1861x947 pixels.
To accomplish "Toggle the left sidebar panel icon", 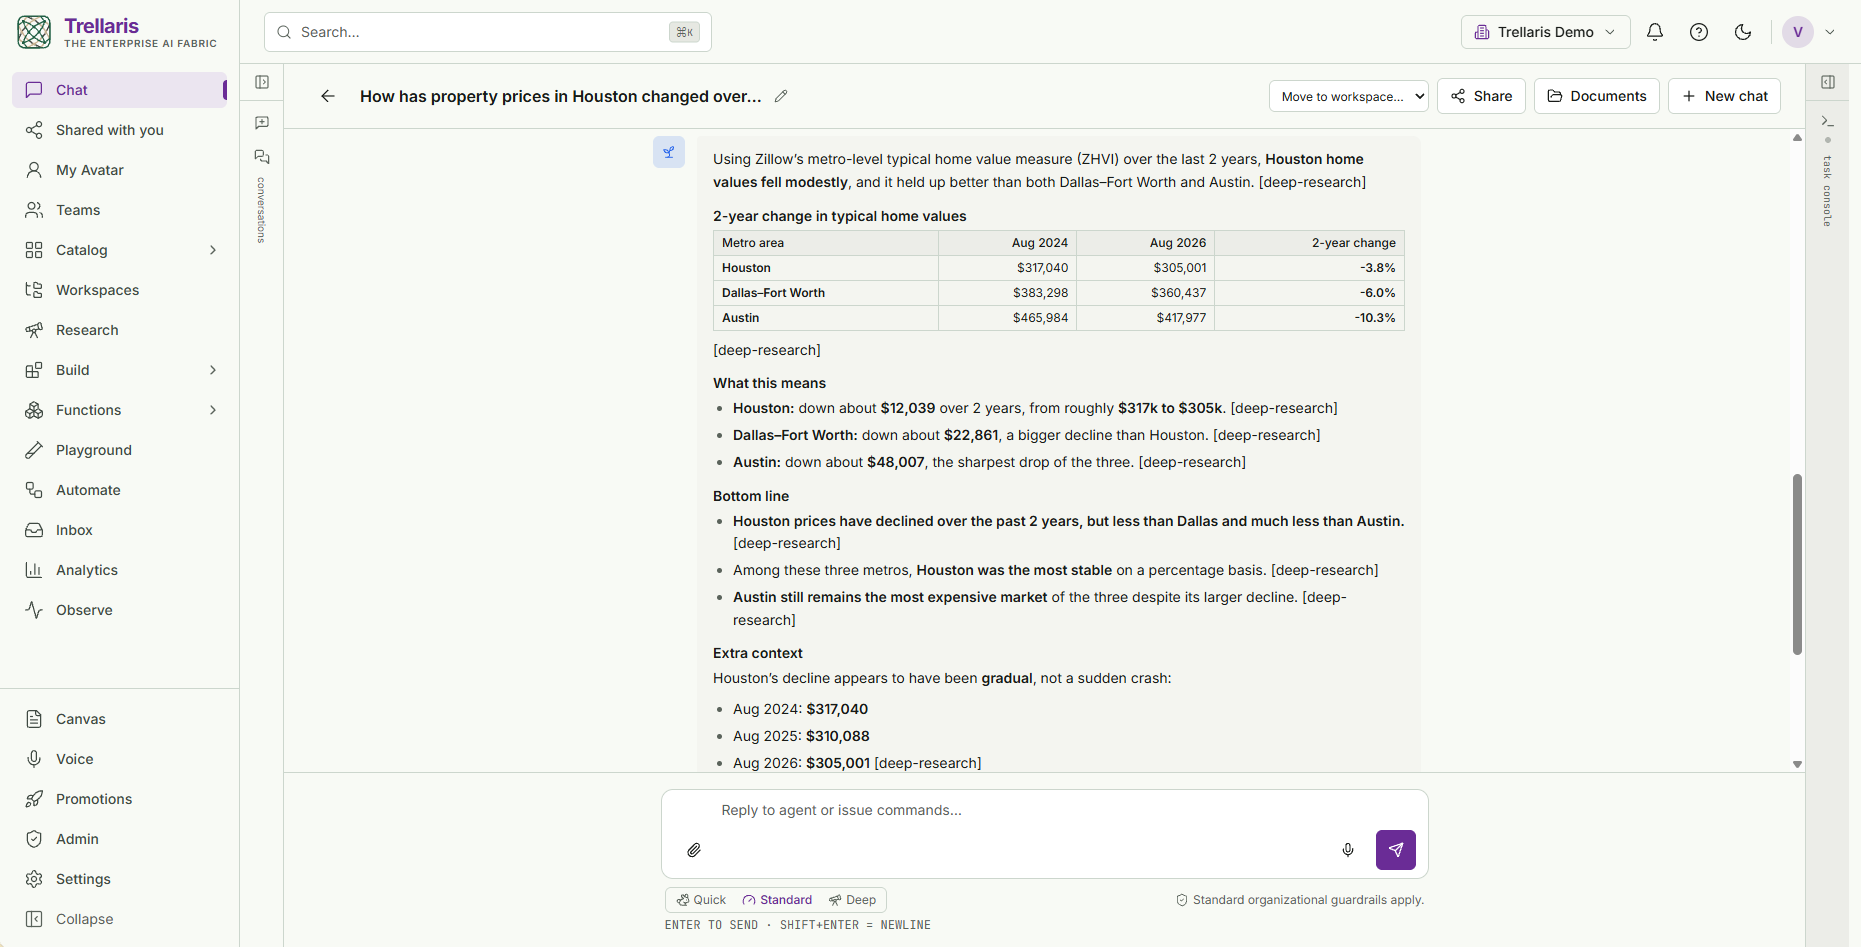I will pyautogui.click(x=262, y=82).
